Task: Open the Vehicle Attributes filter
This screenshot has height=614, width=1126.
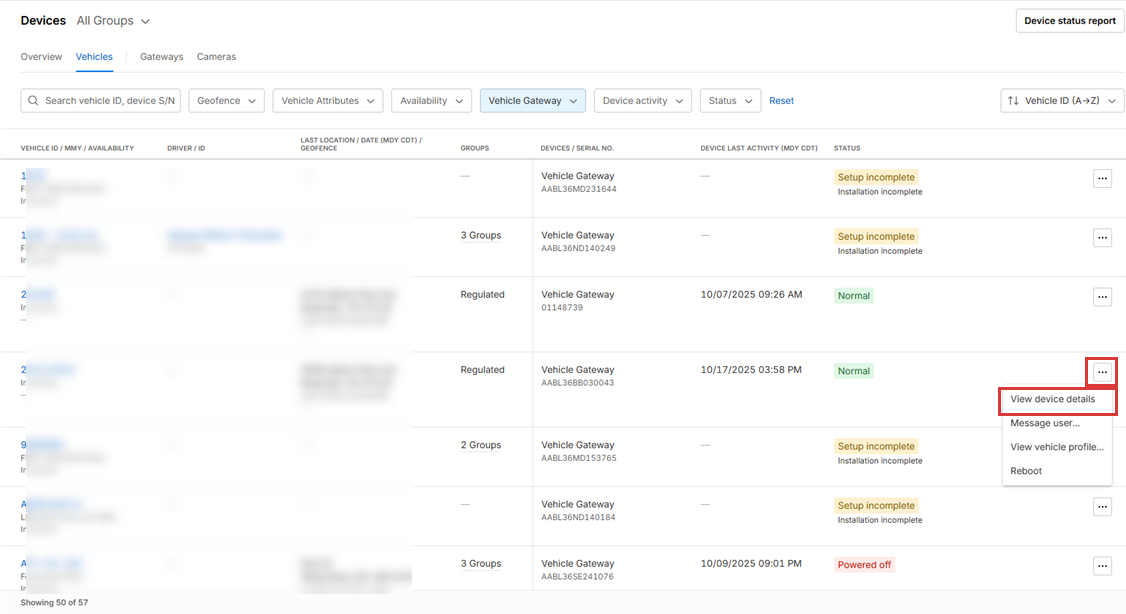Action: (x=327, y=101)
